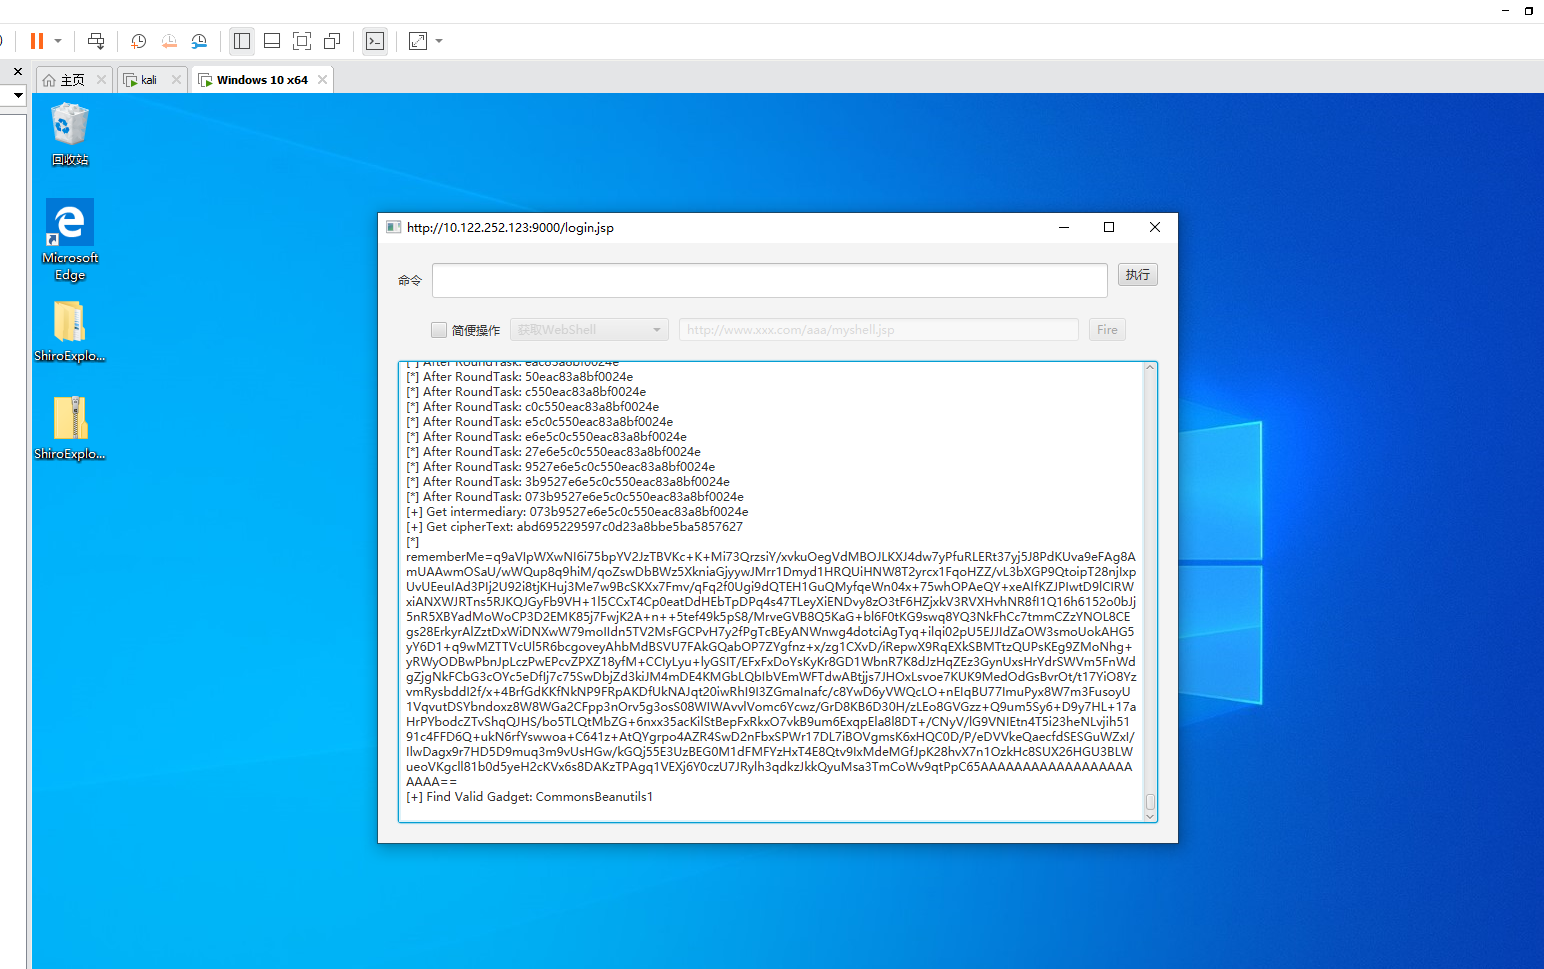Switch to unity mode icon
The image size is (1544, 969).
[x=332, y=41]
